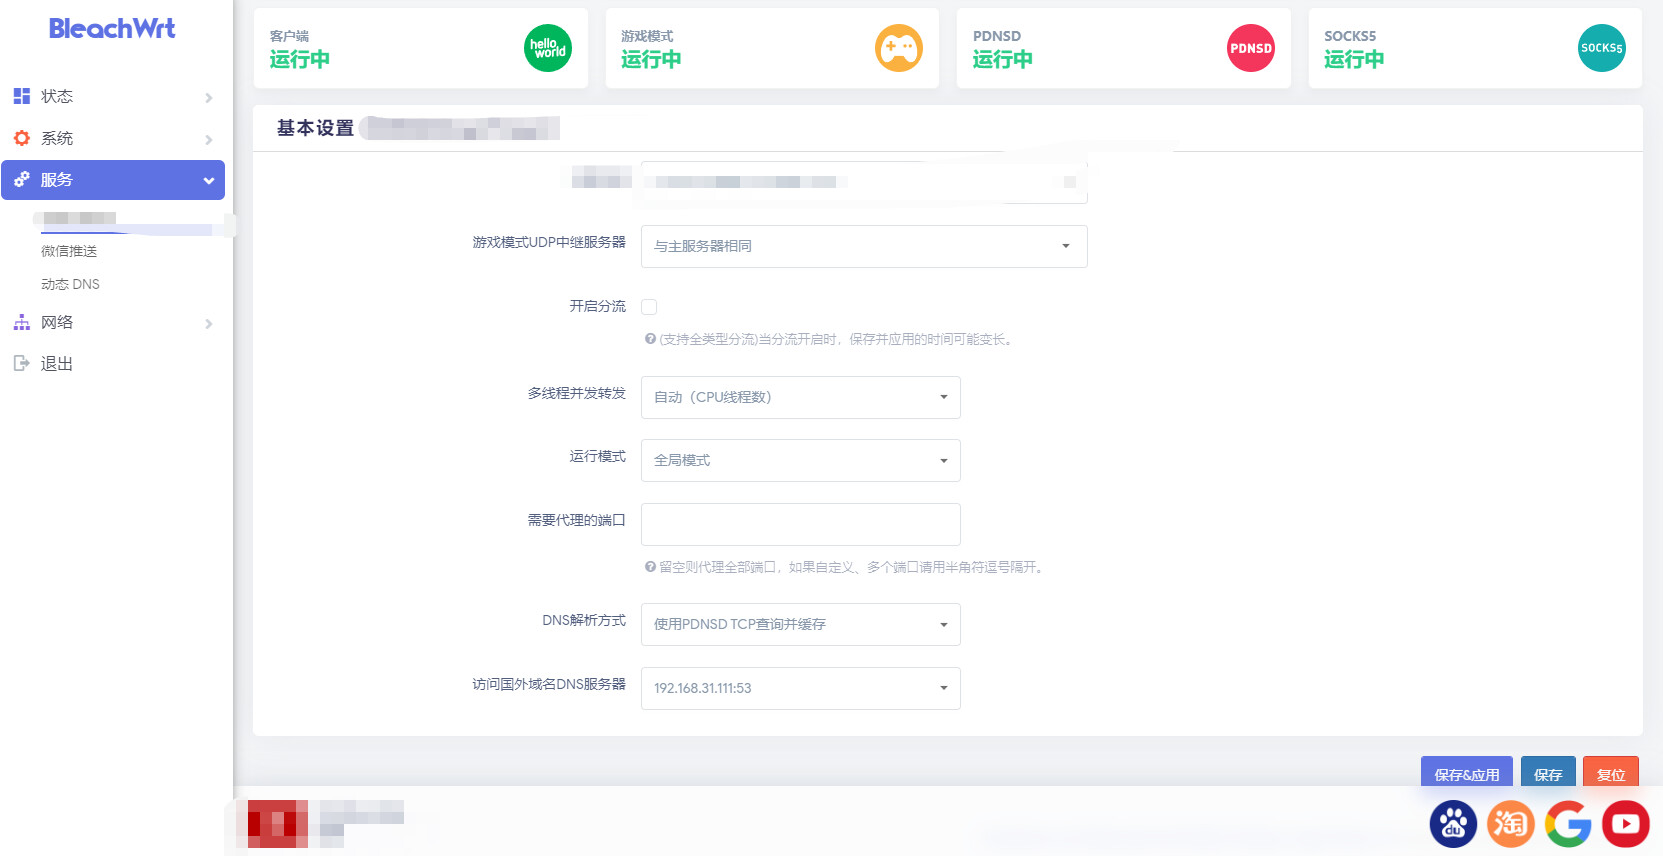Open 游戏模式UDP中继服务器 dropdown
The width and height of the screenshot is (1663, 856).
(864, 246)
